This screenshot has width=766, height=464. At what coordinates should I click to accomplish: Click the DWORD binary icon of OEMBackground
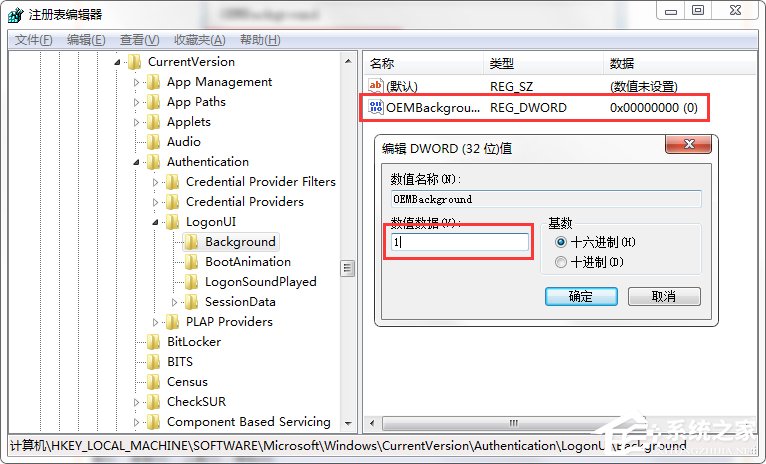coord(376,107)
